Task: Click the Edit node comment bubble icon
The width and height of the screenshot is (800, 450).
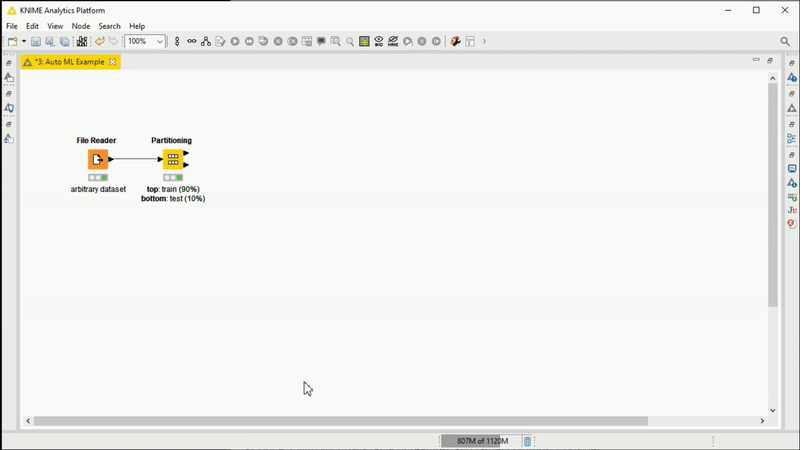Action: pos(321,41)
